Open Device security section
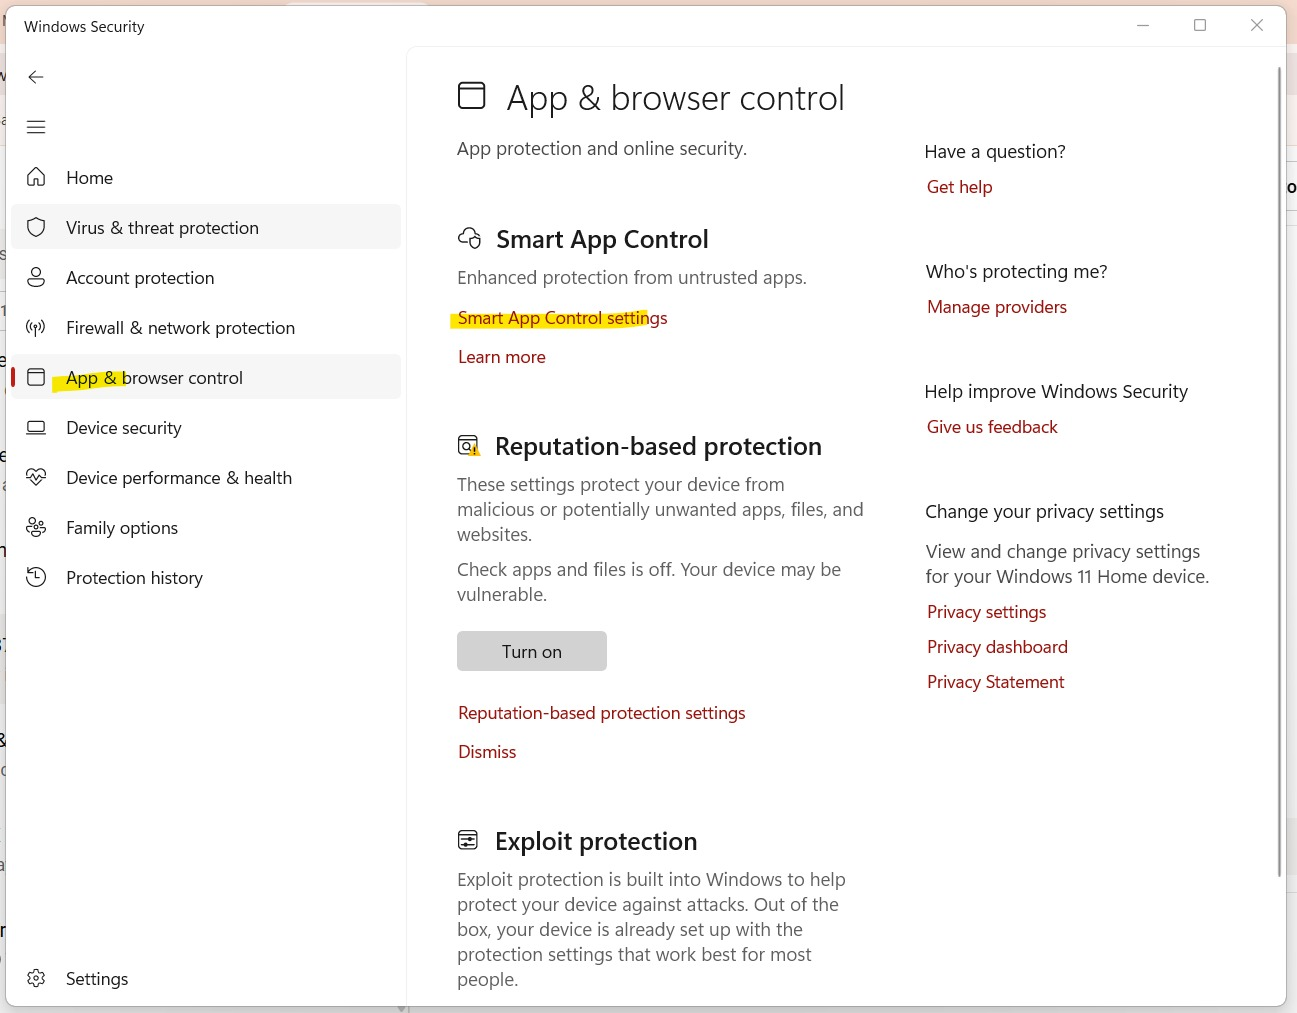The height and width of the screenshot is (1013, 1297). [x=206, y=427]
